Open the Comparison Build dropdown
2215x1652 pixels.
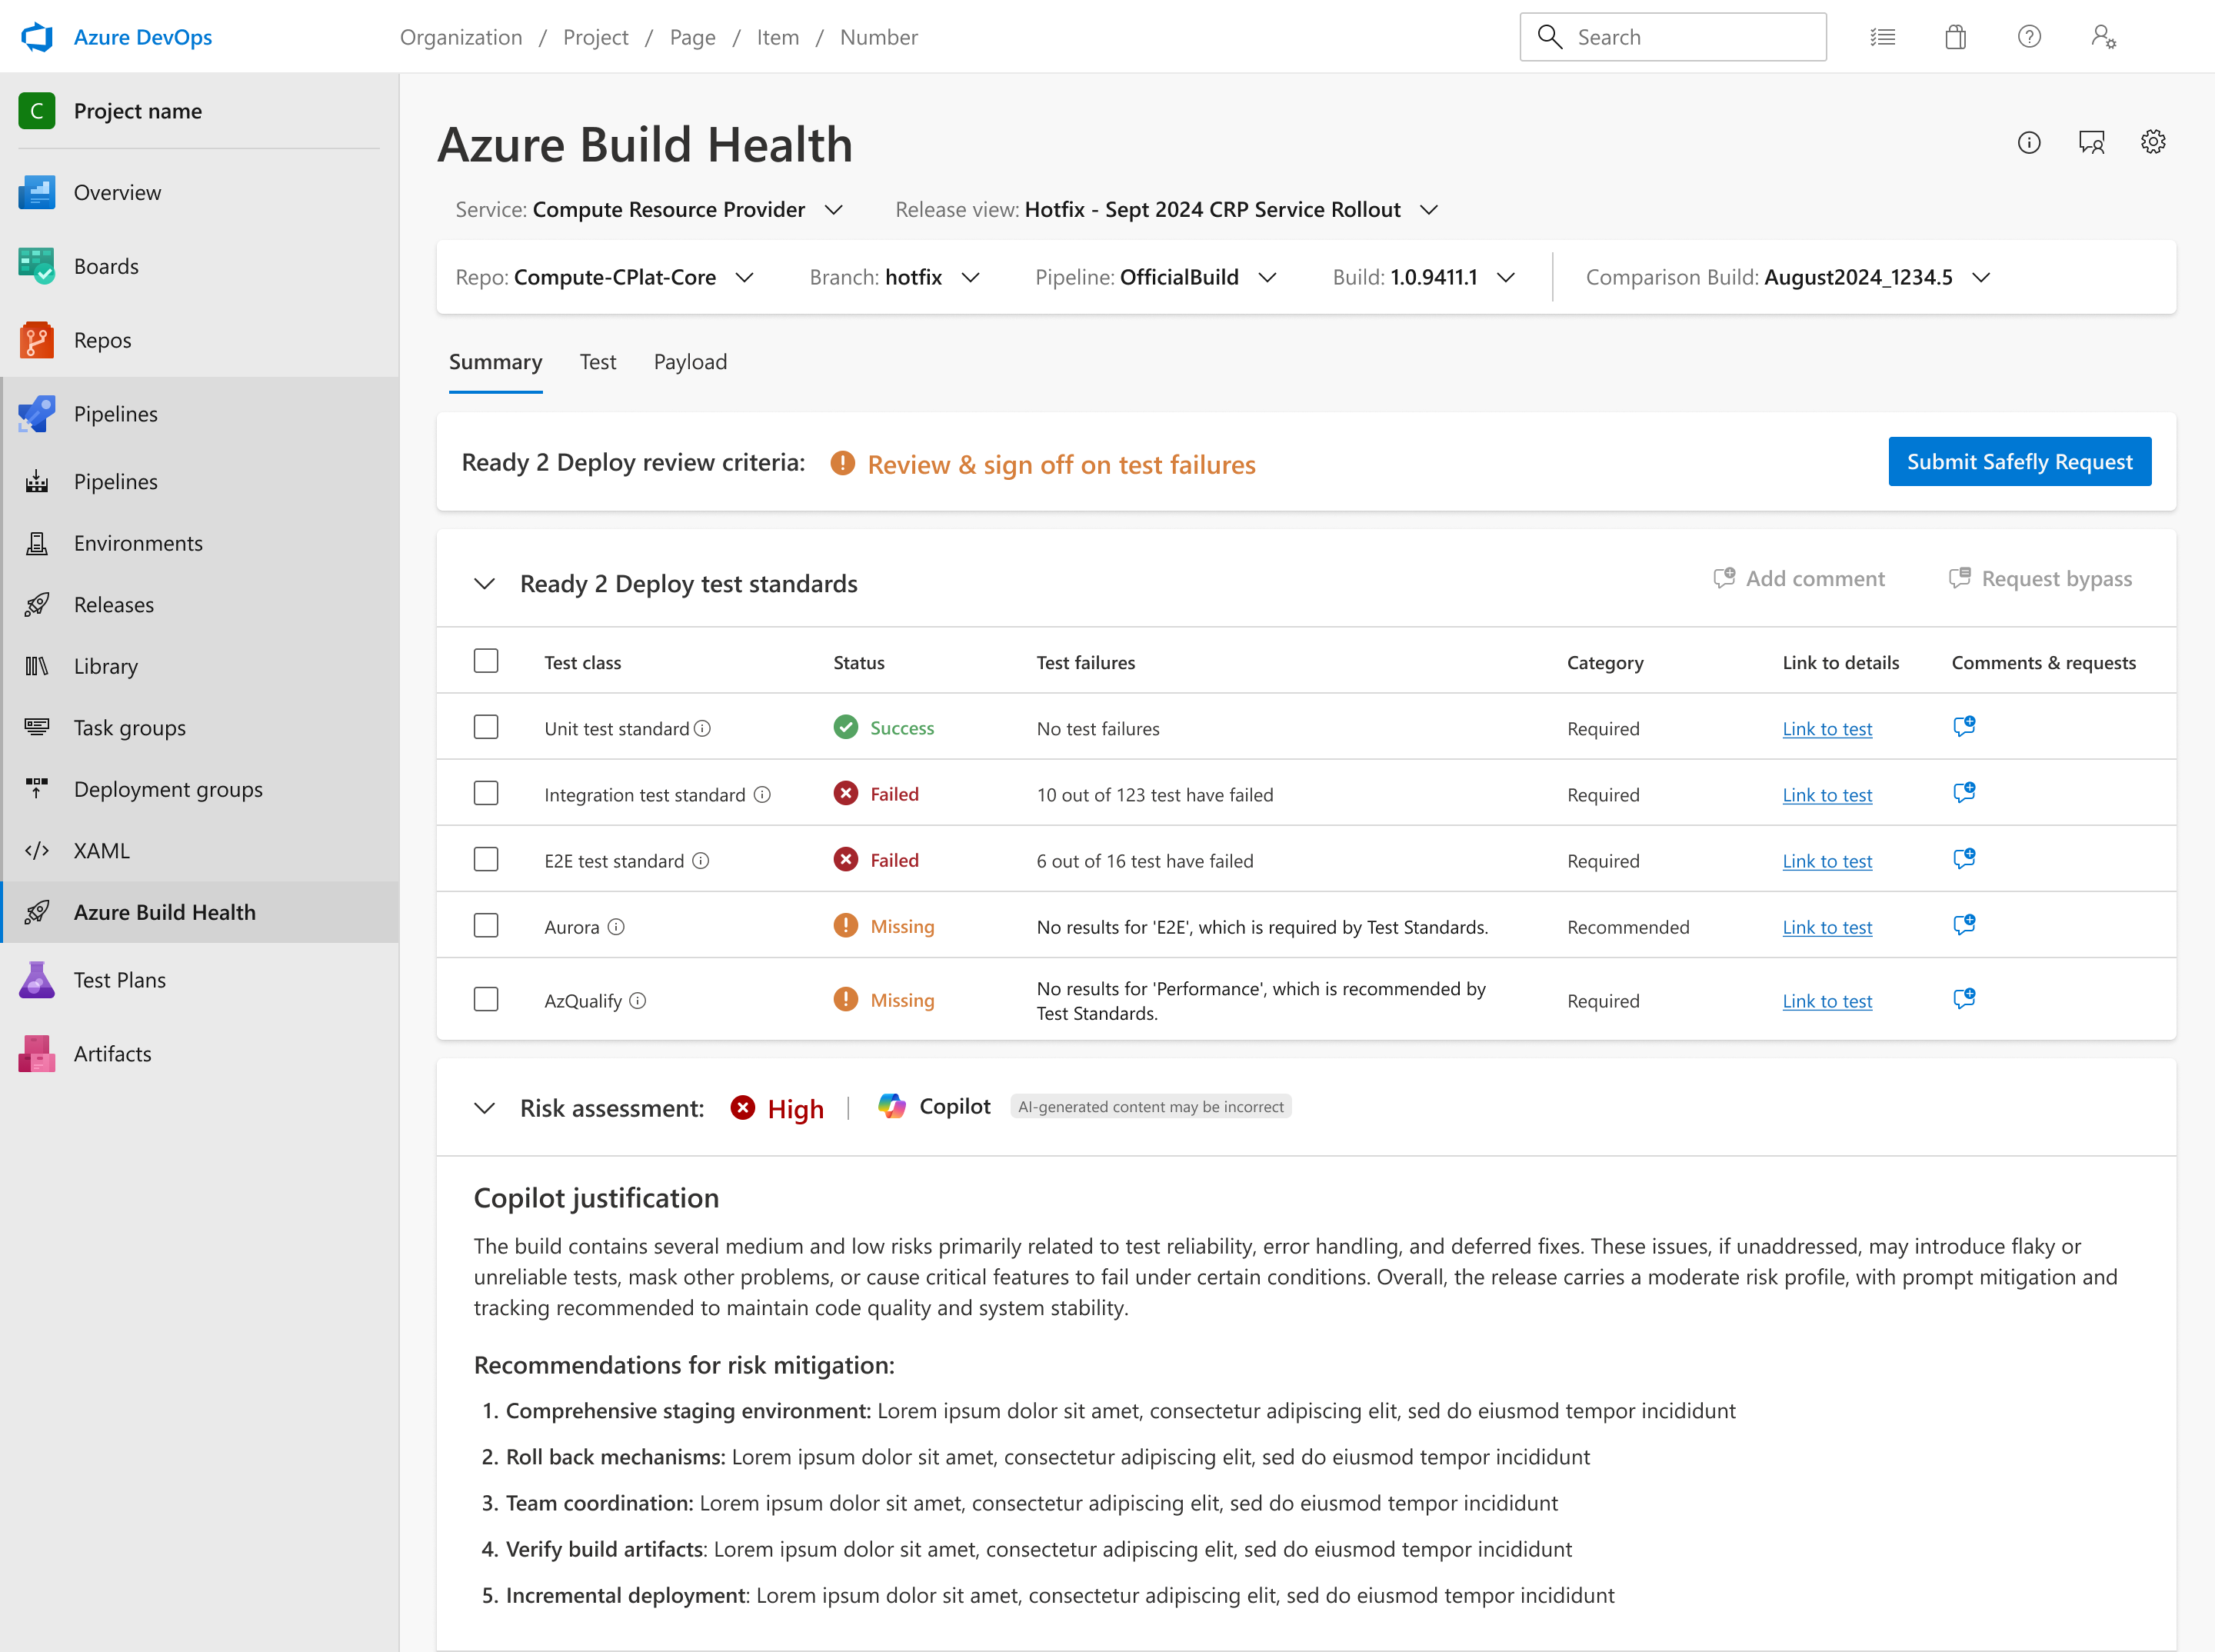pyautogui.click(x=1789, y=277)
